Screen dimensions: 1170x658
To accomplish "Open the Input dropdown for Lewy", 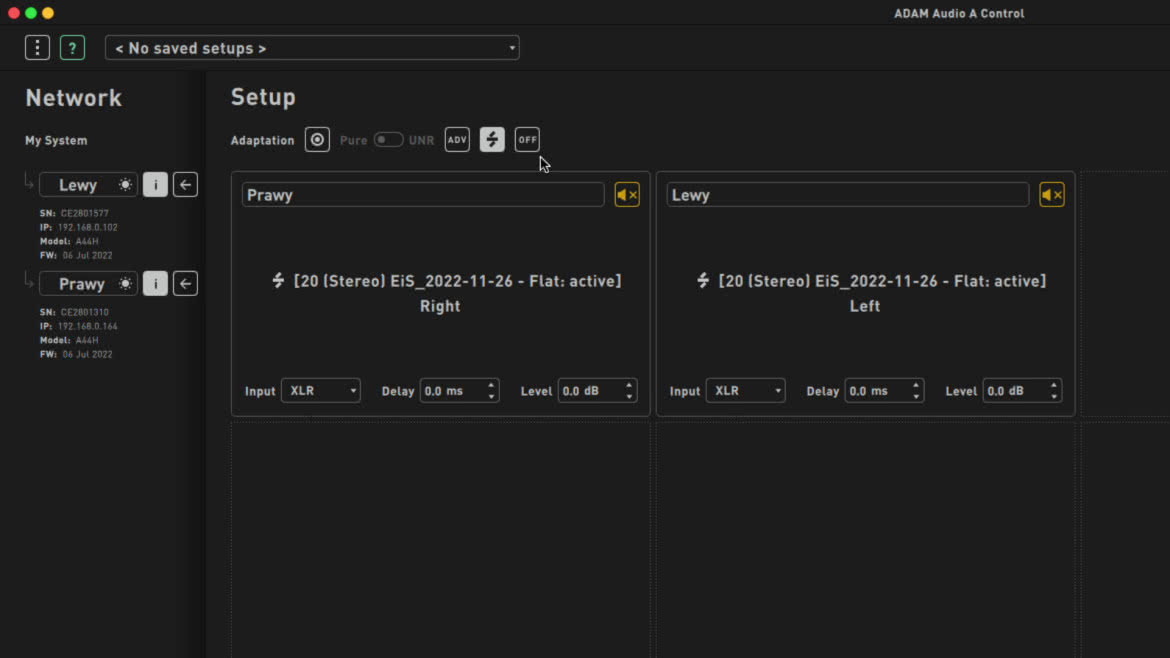I will point(745,391).
